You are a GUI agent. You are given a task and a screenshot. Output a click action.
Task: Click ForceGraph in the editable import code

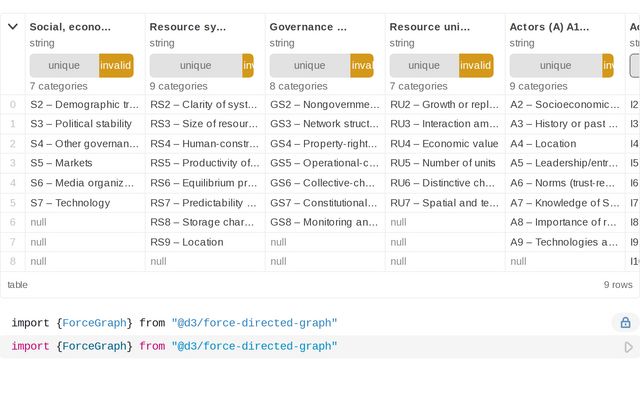(96, 346)
